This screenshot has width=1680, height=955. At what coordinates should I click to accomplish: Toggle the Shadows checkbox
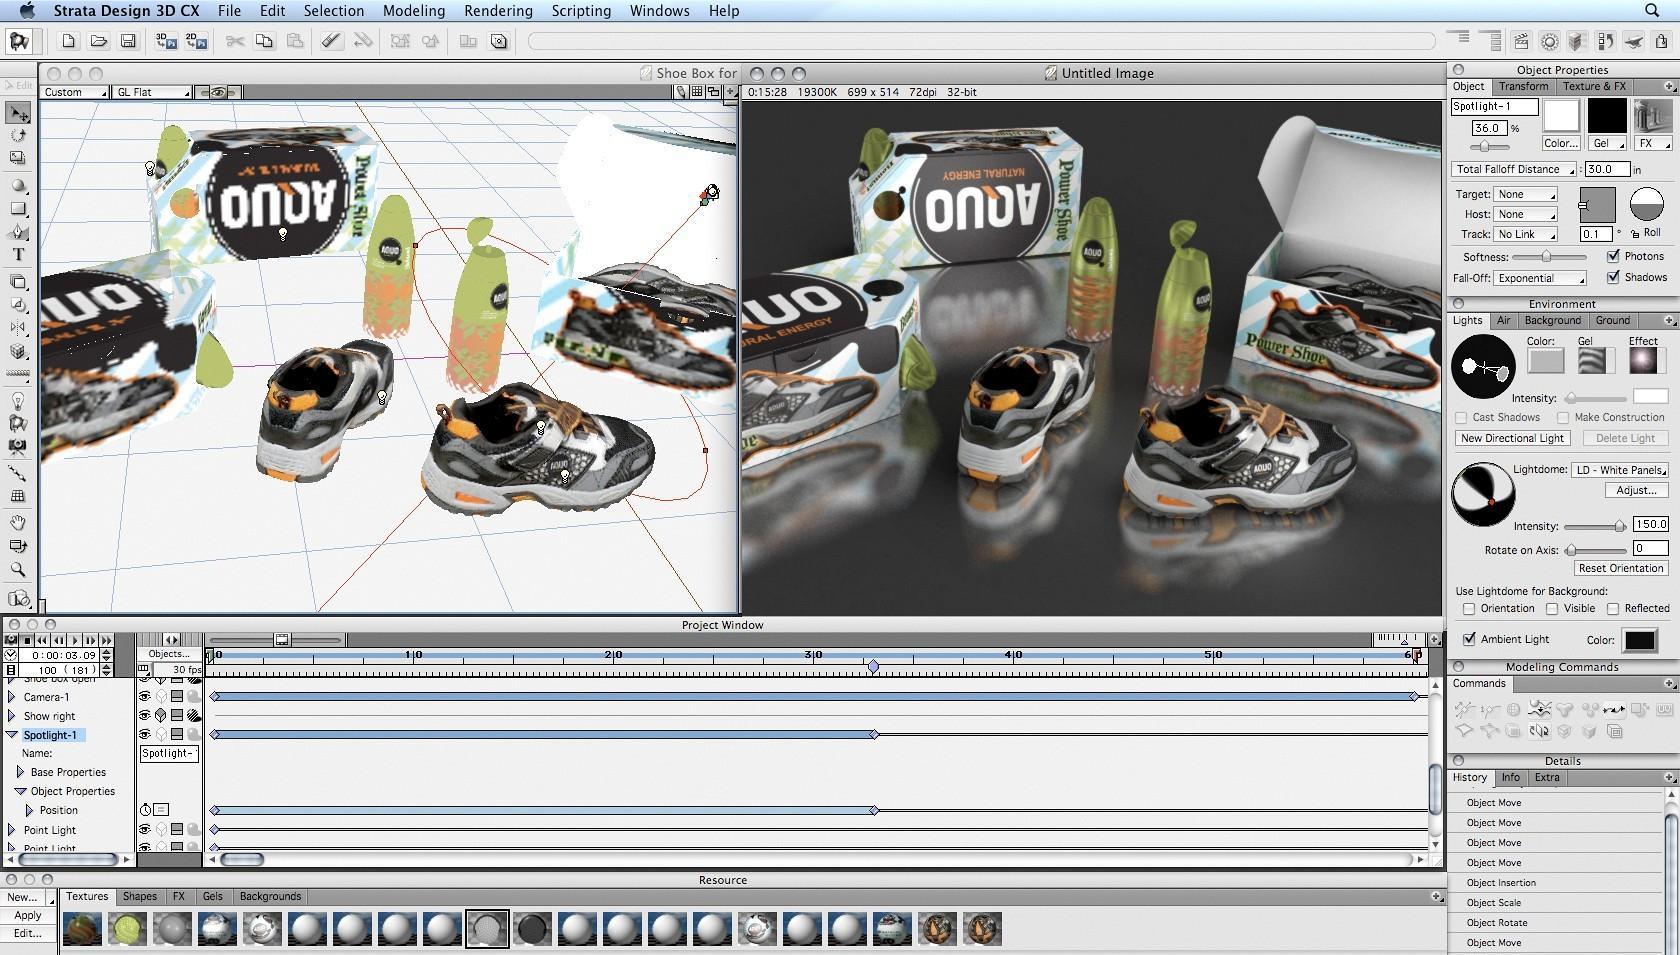[1613, 277]
